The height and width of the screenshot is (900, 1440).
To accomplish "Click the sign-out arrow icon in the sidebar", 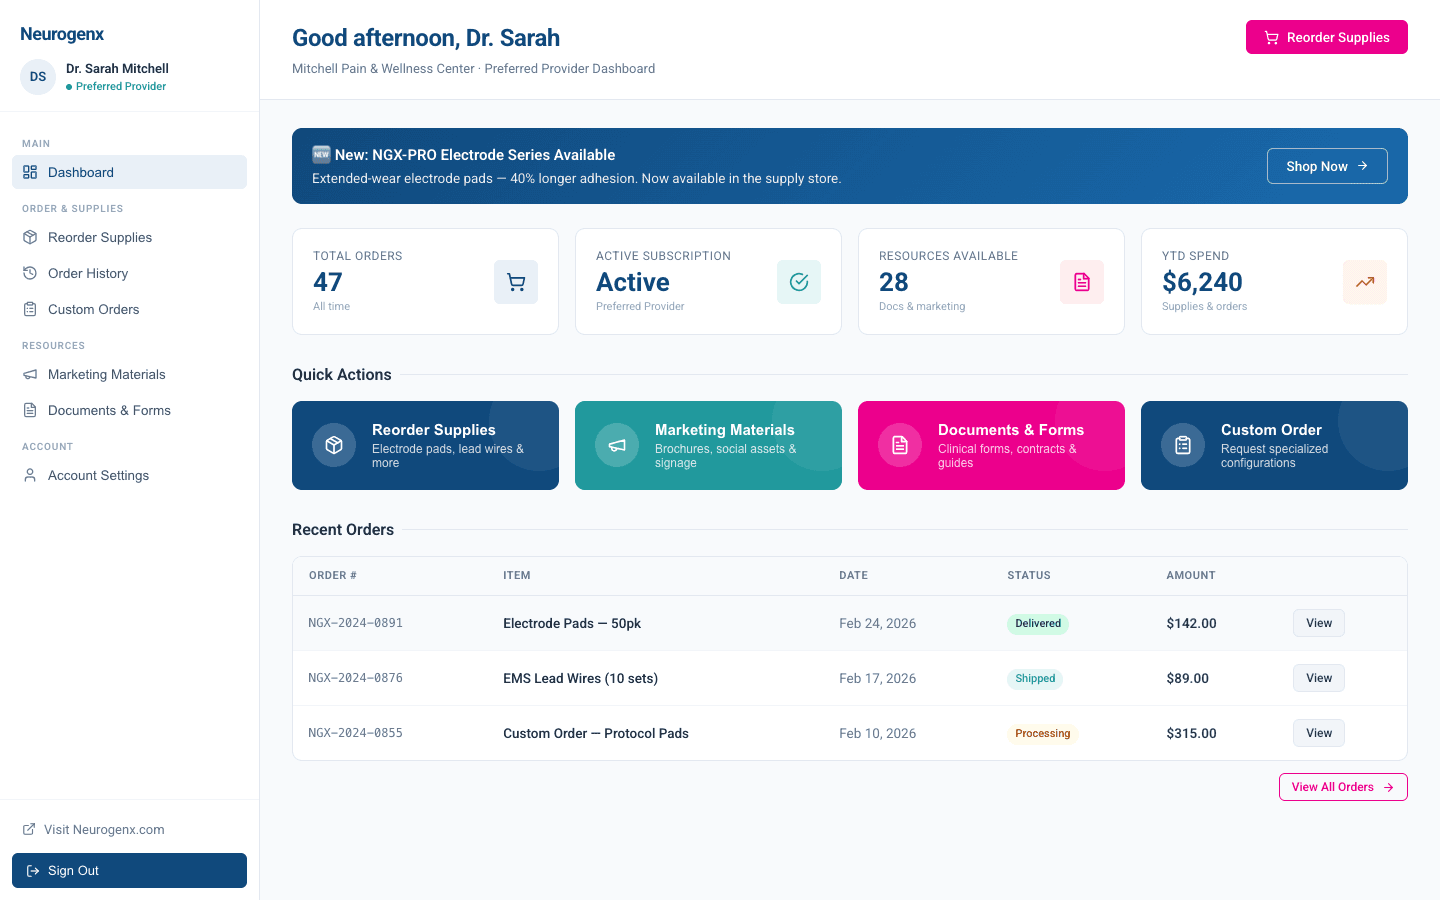I will pos(33,870).
